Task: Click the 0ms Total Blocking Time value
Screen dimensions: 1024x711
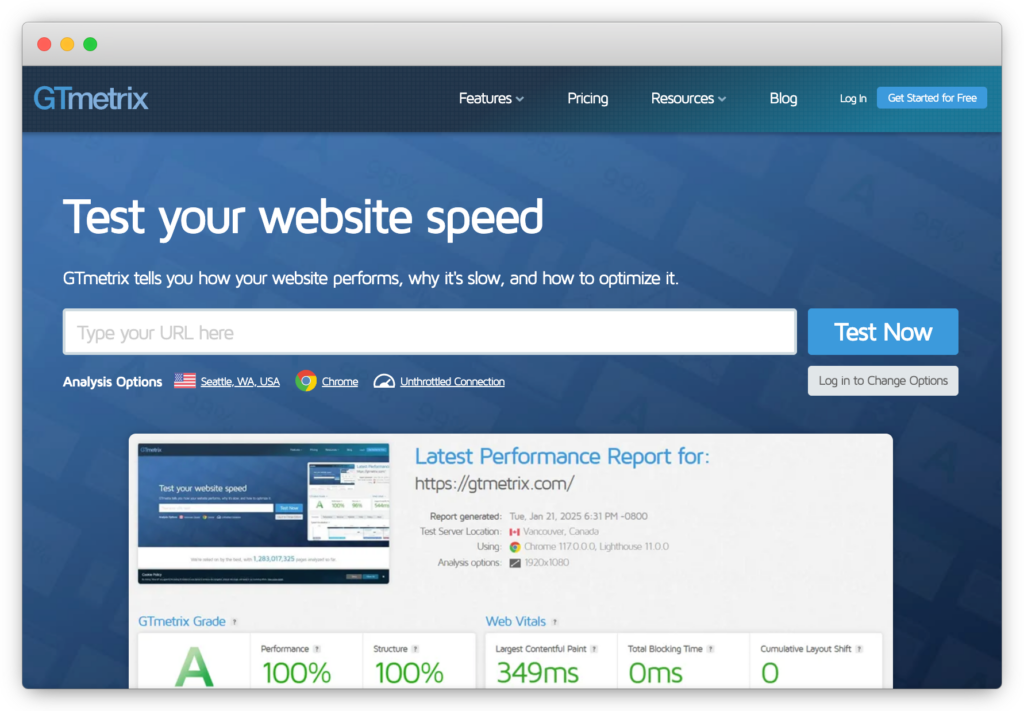Action: click(x=655, y=672)
